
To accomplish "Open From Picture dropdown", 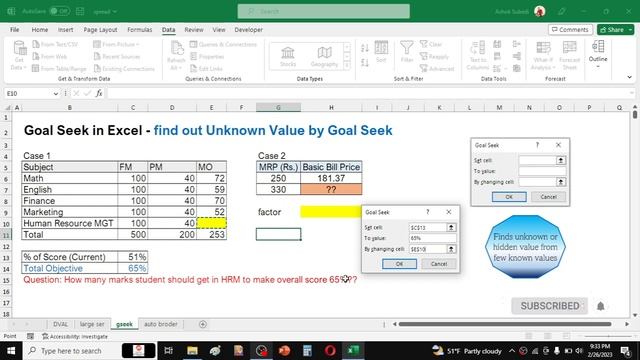I will [116, 44].
